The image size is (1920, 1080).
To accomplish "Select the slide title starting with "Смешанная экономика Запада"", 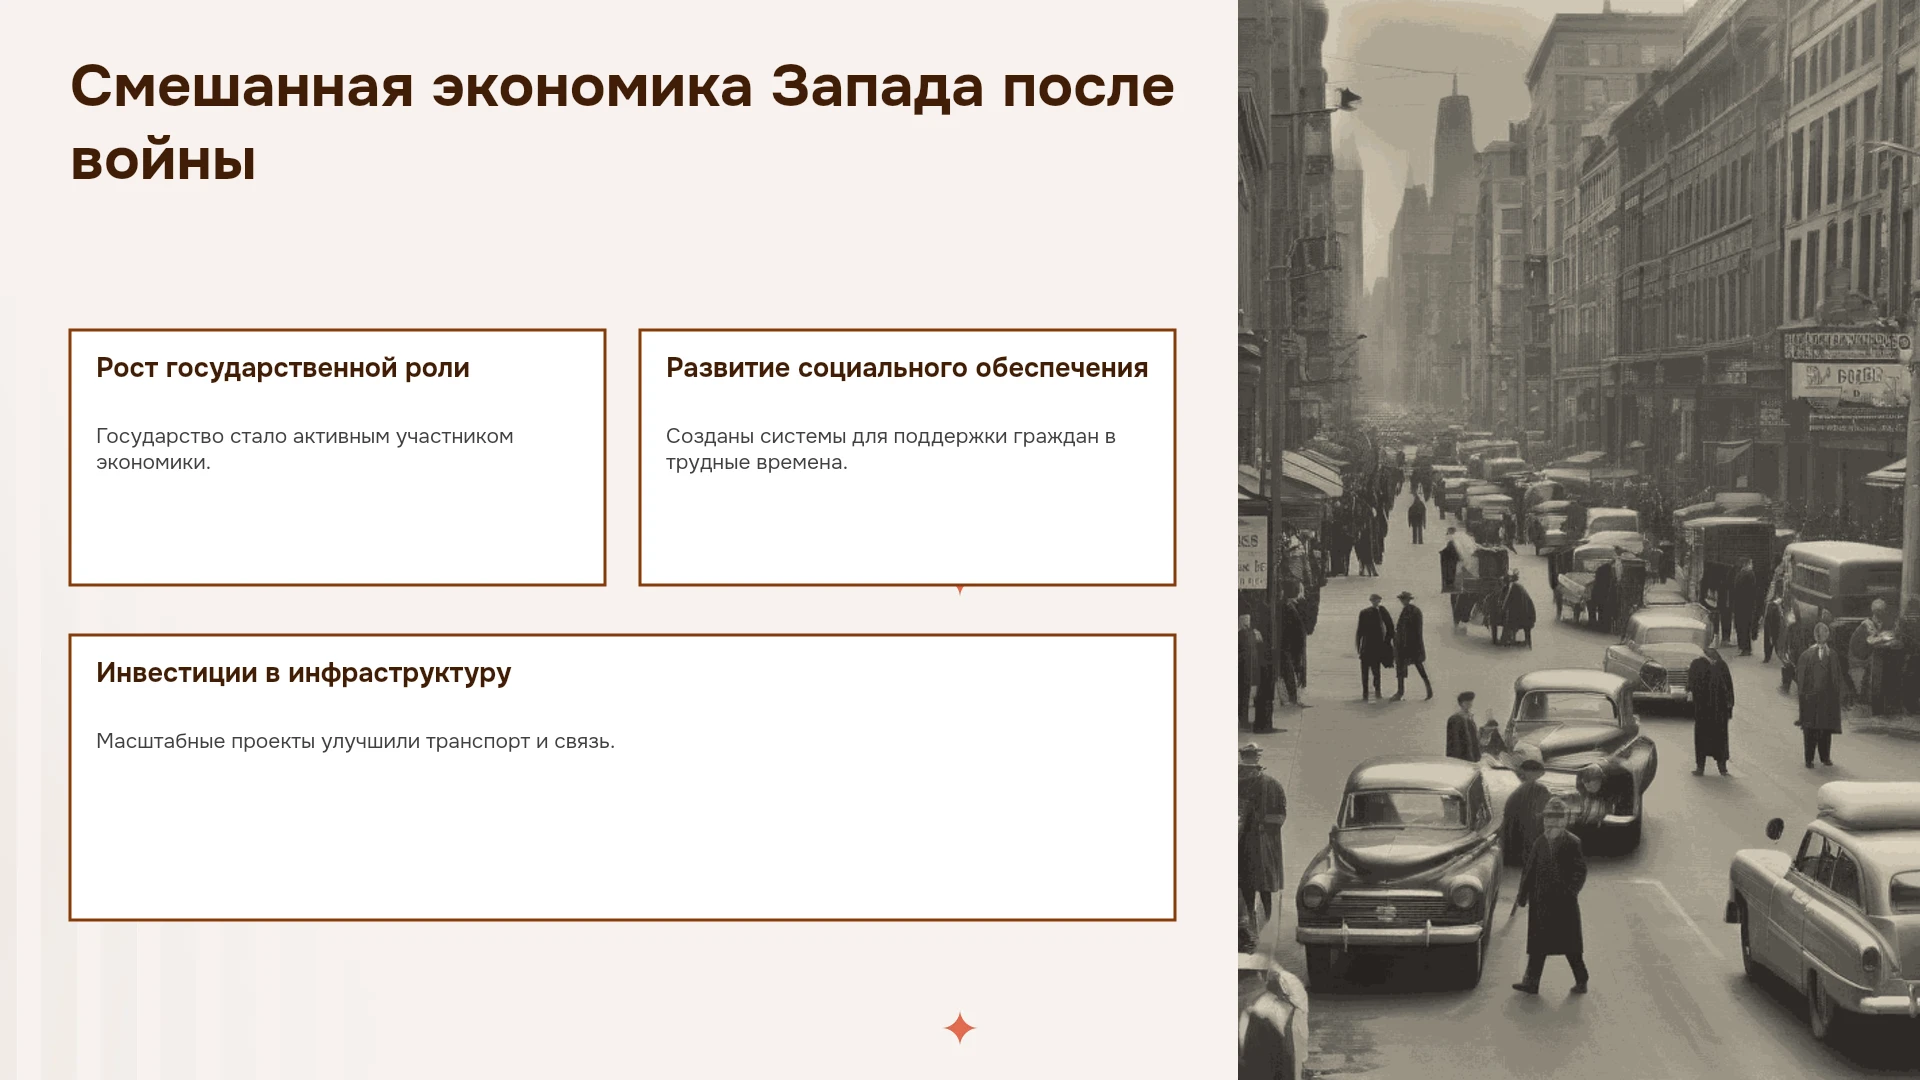I will (622, 122).
